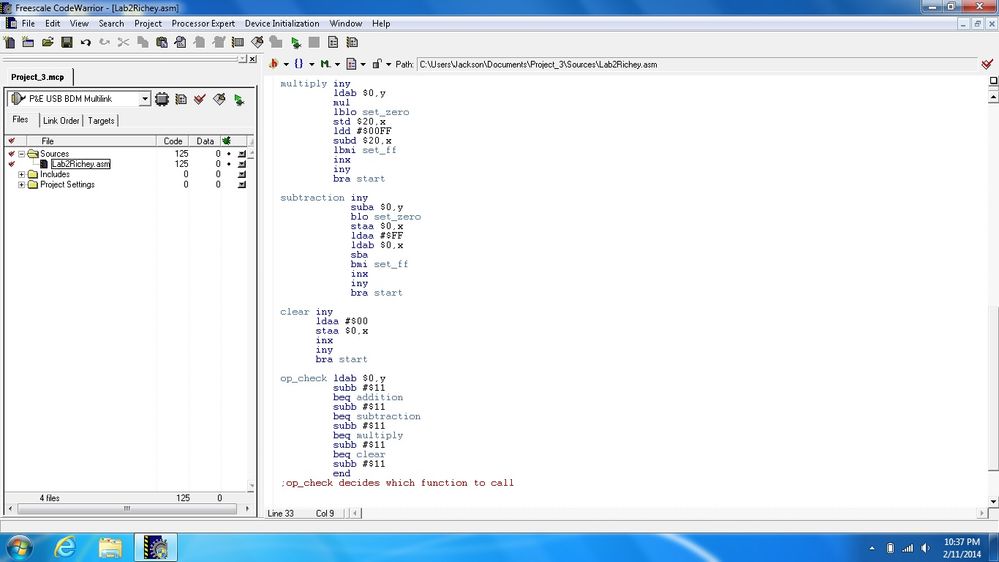The width and height of the screenshot is (999, 562).
Task: Click the red checkmark icon in the project toolbar
Action: tap(200, 99)
